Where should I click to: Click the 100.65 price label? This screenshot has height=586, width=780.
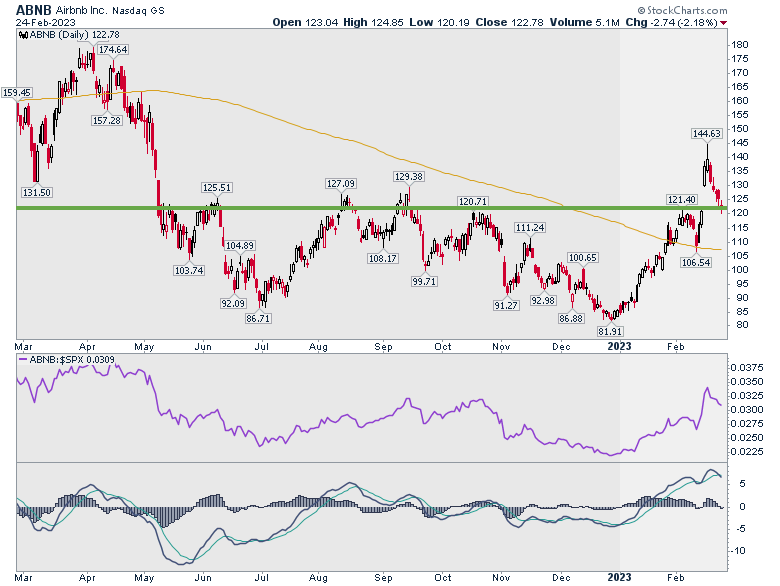click(583, 258)
